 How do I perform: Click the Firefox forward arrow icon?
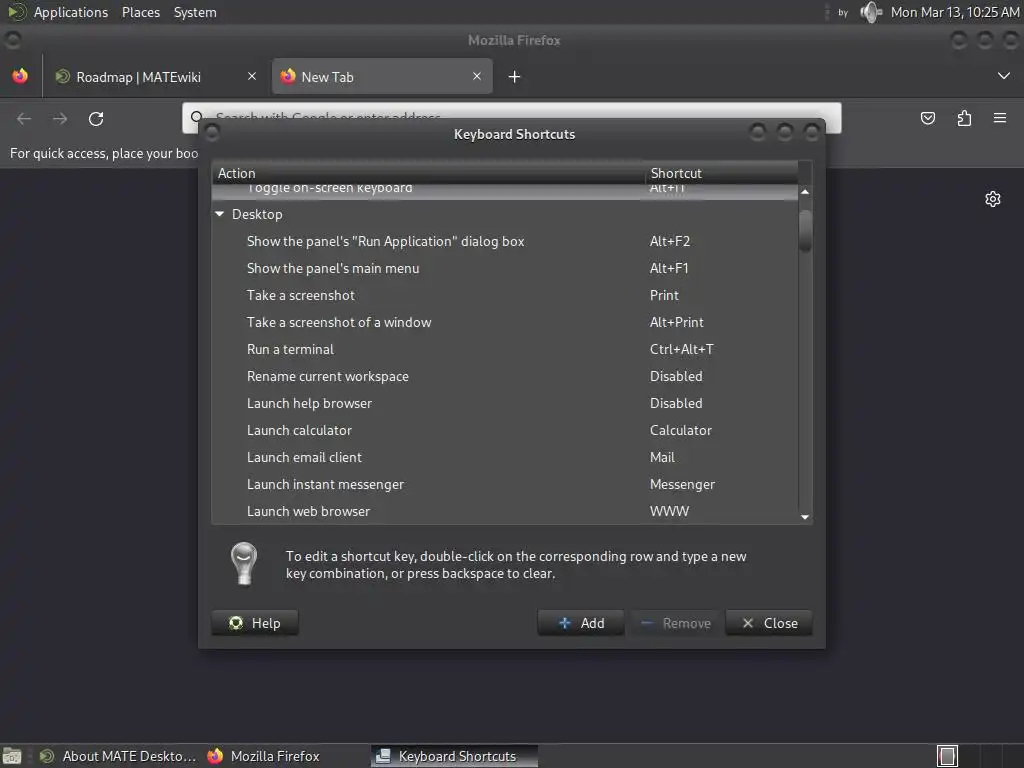(60, 119)
